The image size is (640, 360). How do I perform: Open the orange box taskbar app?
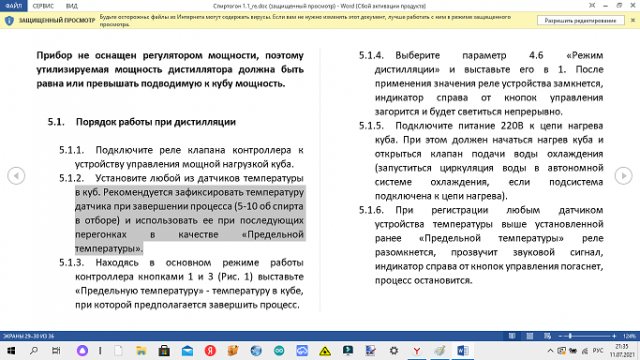233,351
